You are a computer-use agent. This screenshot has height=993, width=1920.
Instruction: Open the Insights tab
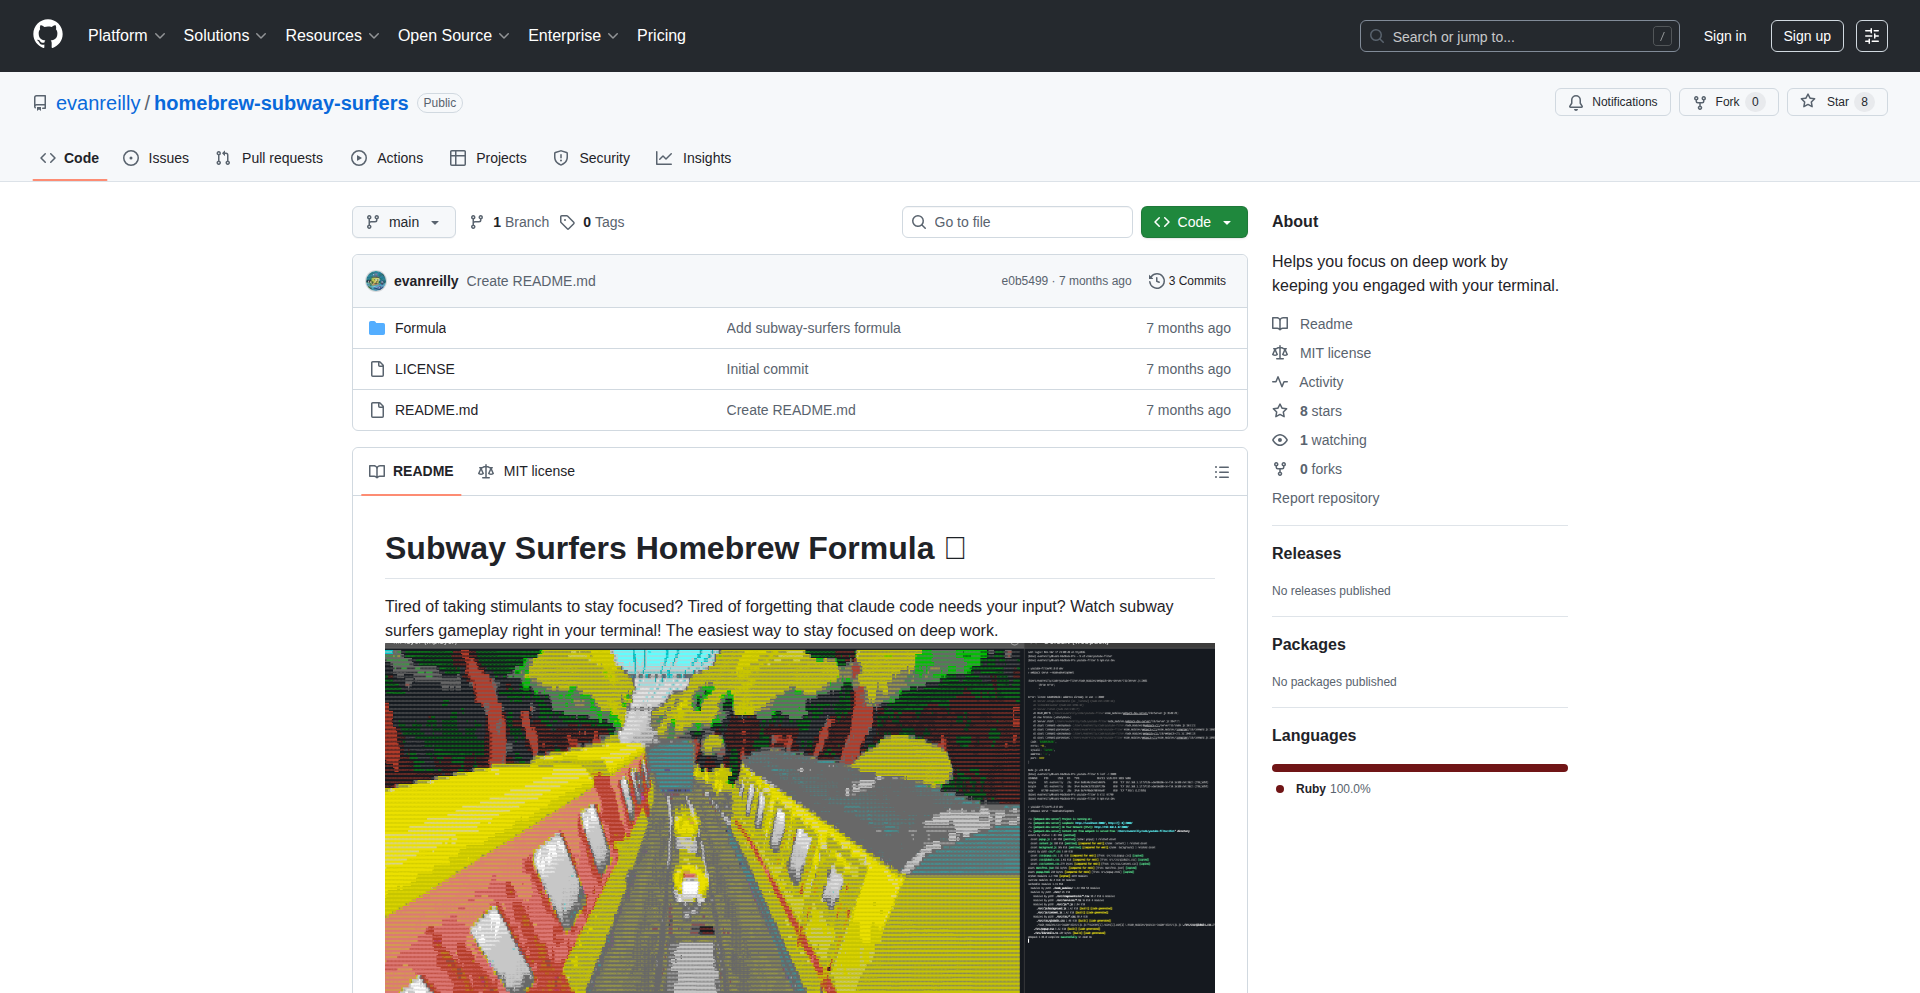tap(694, 158)
